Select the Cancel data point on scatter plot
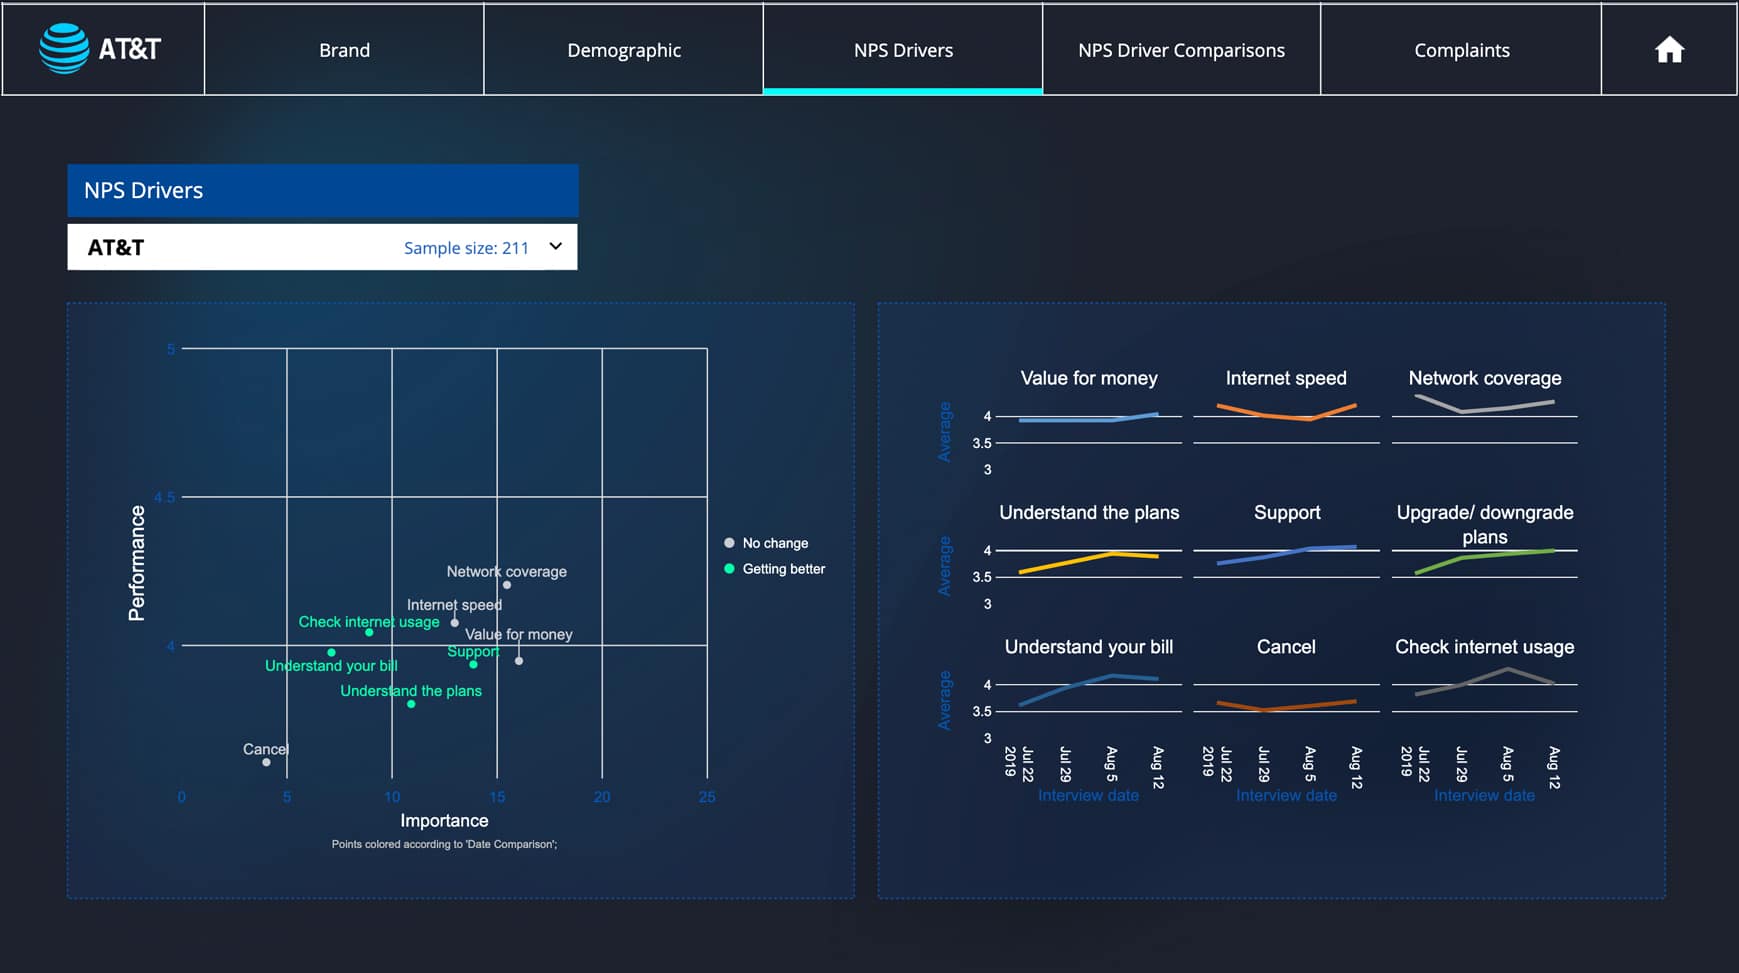Image resolution: width=1739 pixels, height=973 pixels. pos(266,762)
